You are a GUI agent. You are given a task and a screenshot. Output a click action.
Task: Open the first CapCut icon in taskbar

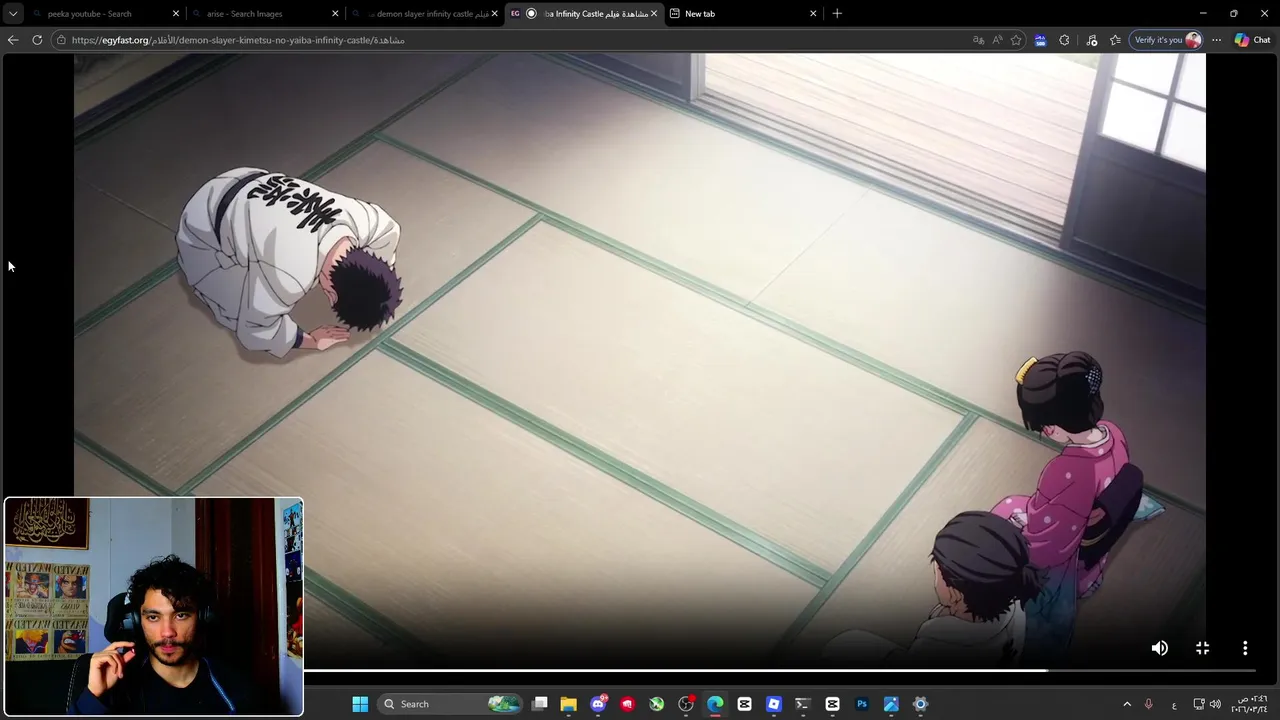click(x=744, y=704)
